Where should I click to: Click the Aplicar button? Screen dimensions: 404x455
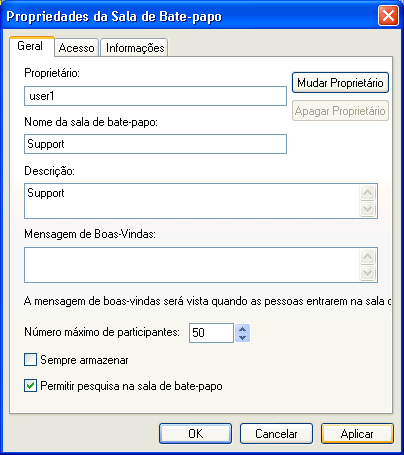[x=357, y=434]
